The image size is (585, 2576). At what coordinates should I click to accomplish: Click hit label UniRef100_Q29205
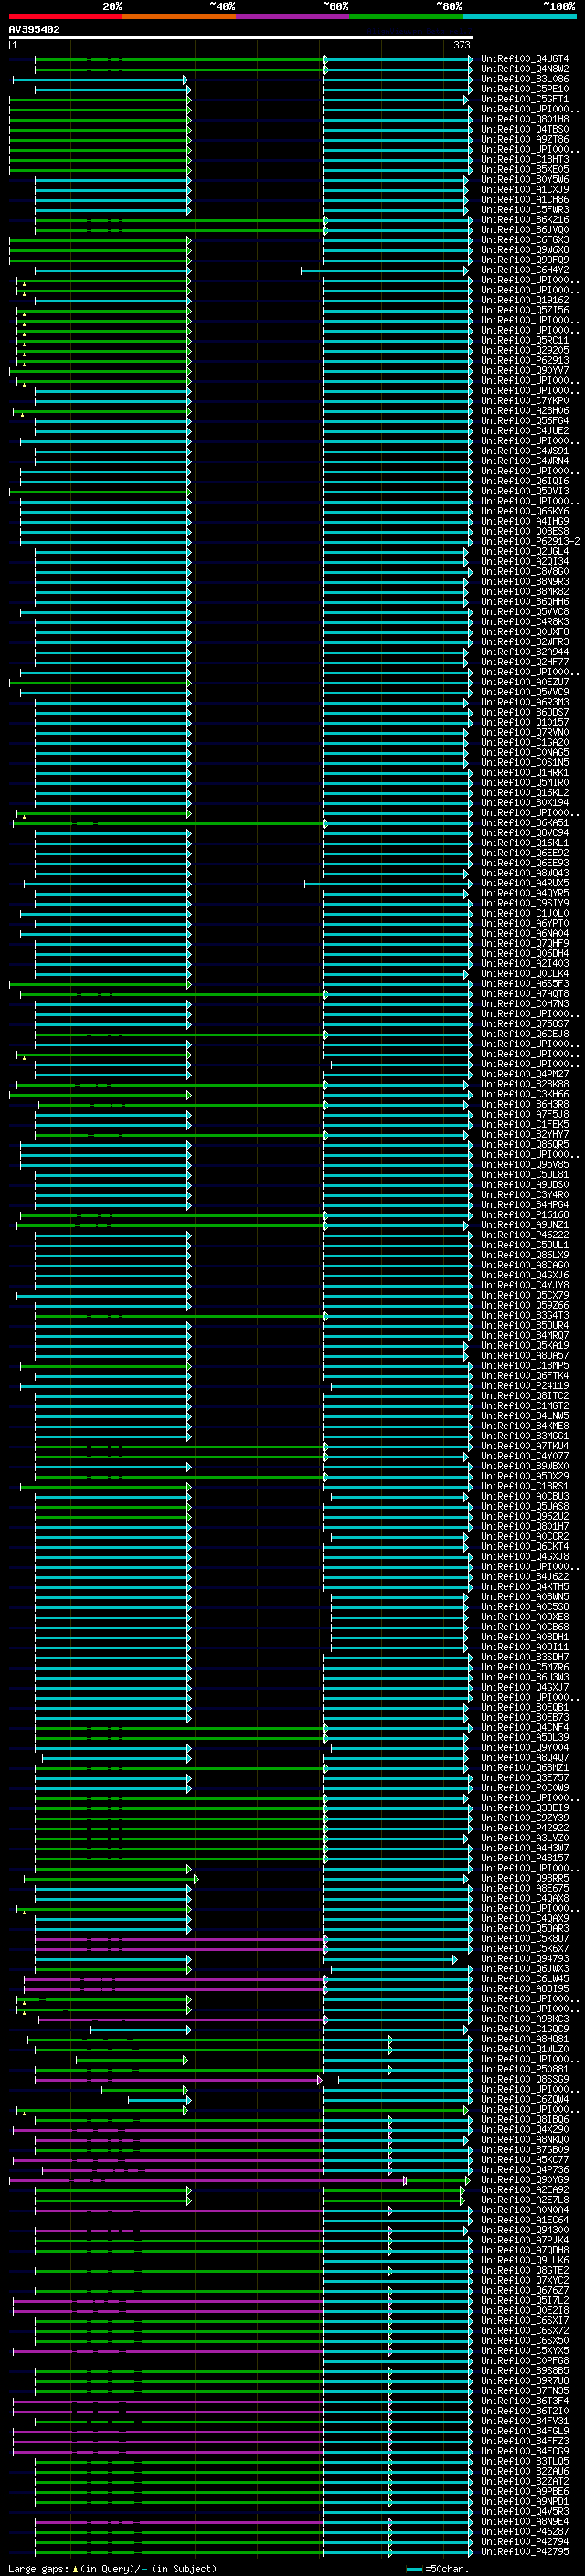pos(525,350)
